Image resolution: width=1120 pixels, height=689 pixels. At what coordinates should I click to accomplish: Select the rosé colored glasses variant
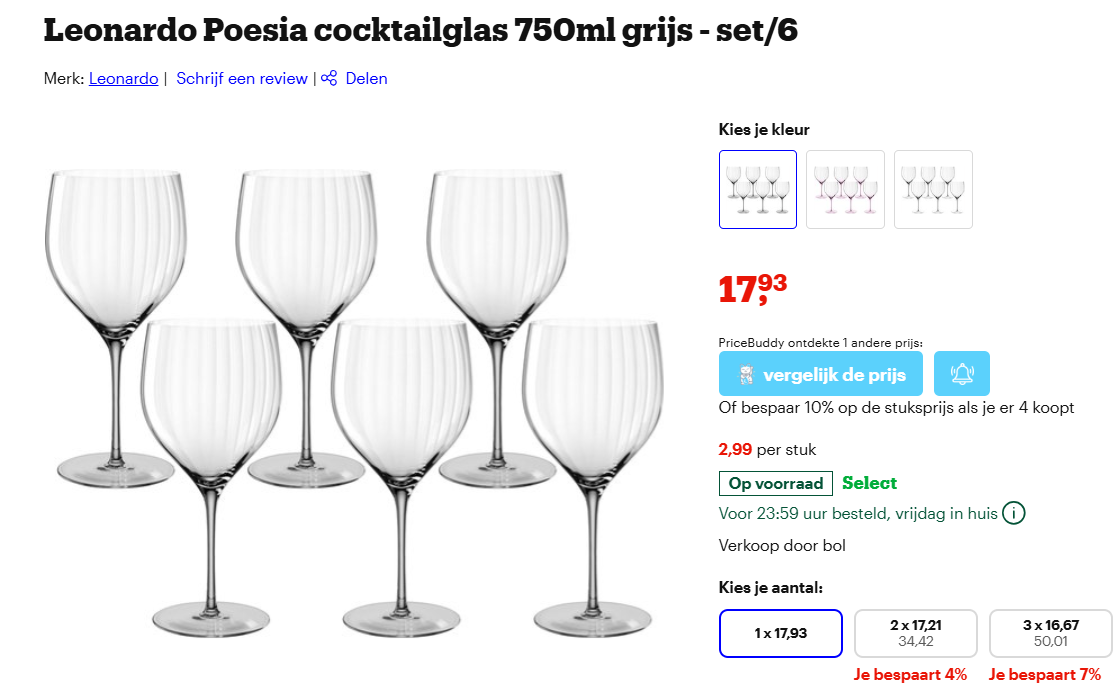pyautogui.click(x=845, y=189)
